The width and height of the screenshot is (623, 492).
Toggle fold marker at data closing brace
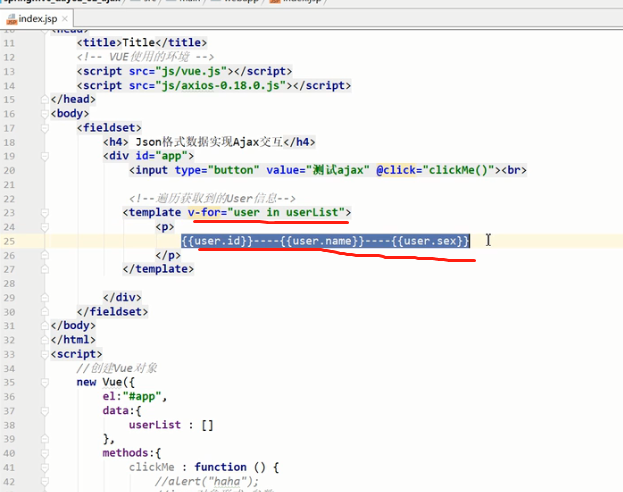point(45,439)
